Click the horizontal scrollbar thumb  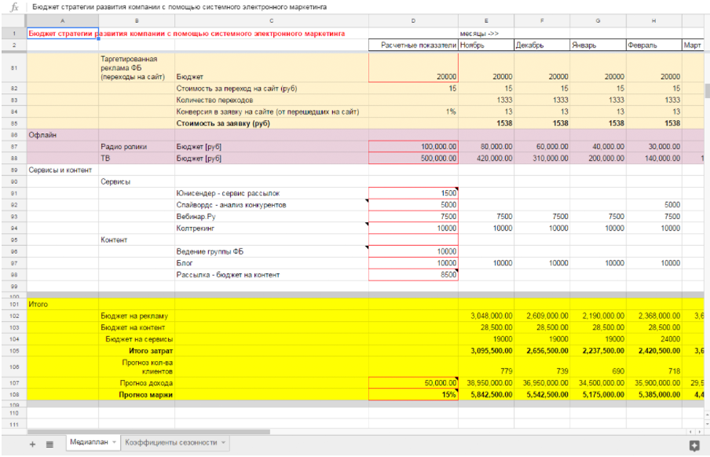[149, 432]
